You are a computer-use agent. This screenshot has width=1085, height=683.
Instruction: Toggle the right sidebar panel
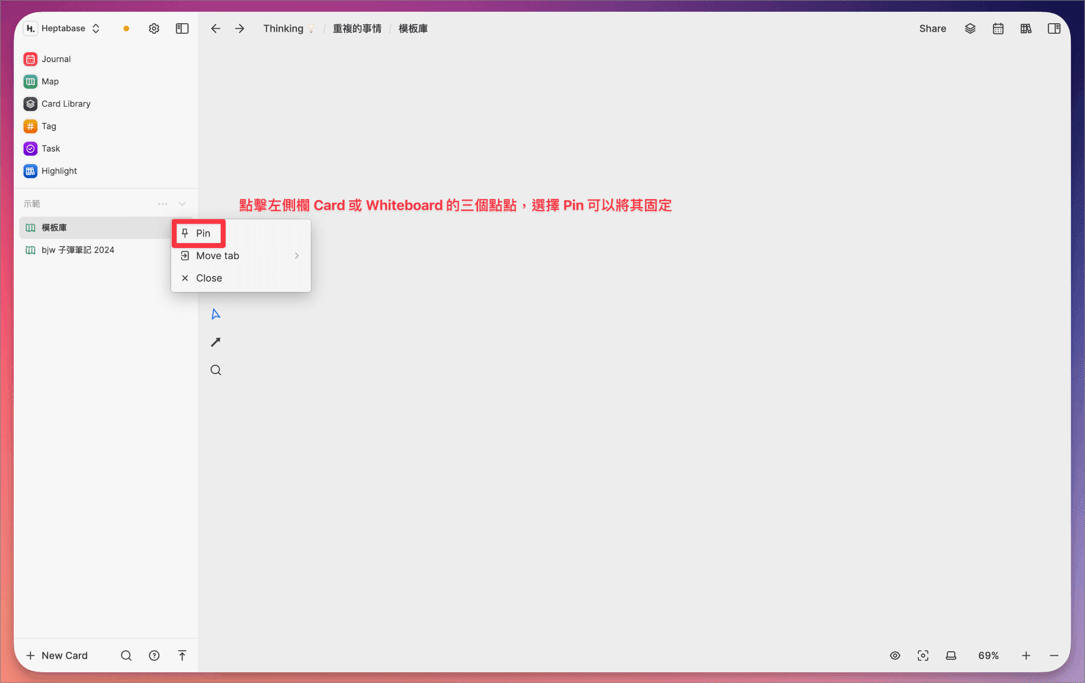[x=1054, y=28]
